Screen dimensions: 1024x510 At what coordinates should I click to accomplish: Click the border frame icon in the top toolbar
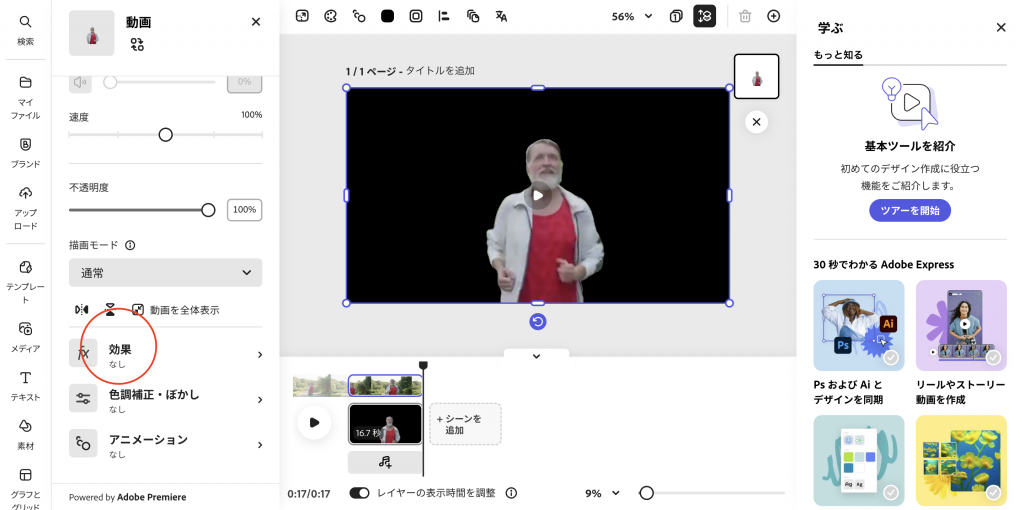(x=416, y=16)
